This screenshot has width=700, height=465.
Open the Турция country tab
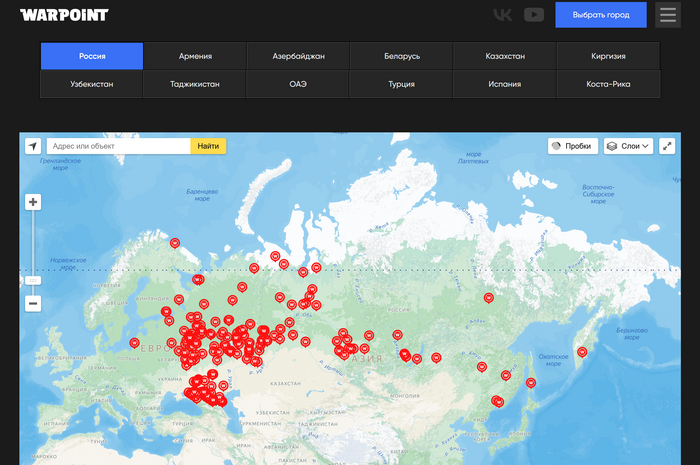401,84
